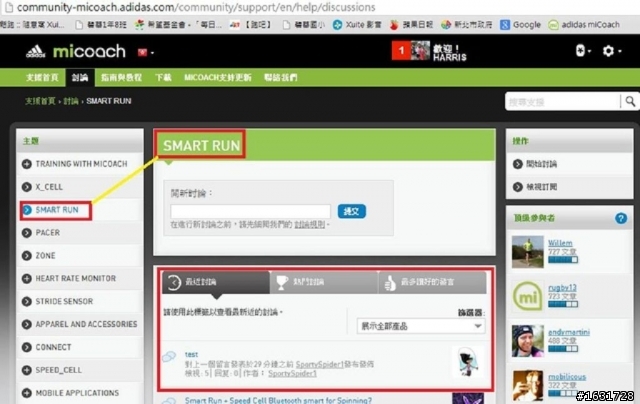The width and height of the screenshot is (640, 404).
Task: Open Willem's profile link
Action: pyautogui.click(x=560, y=243)
